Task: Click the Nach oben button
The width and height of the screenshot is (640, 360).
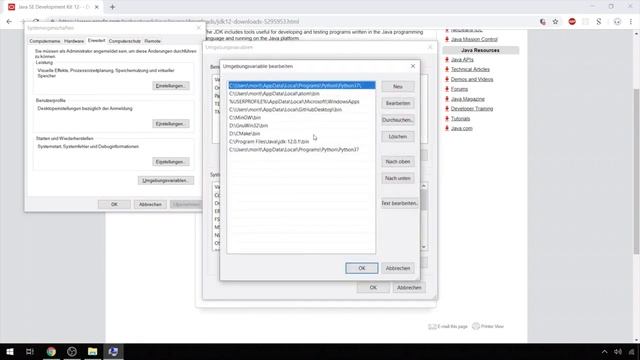Action: 398,162
